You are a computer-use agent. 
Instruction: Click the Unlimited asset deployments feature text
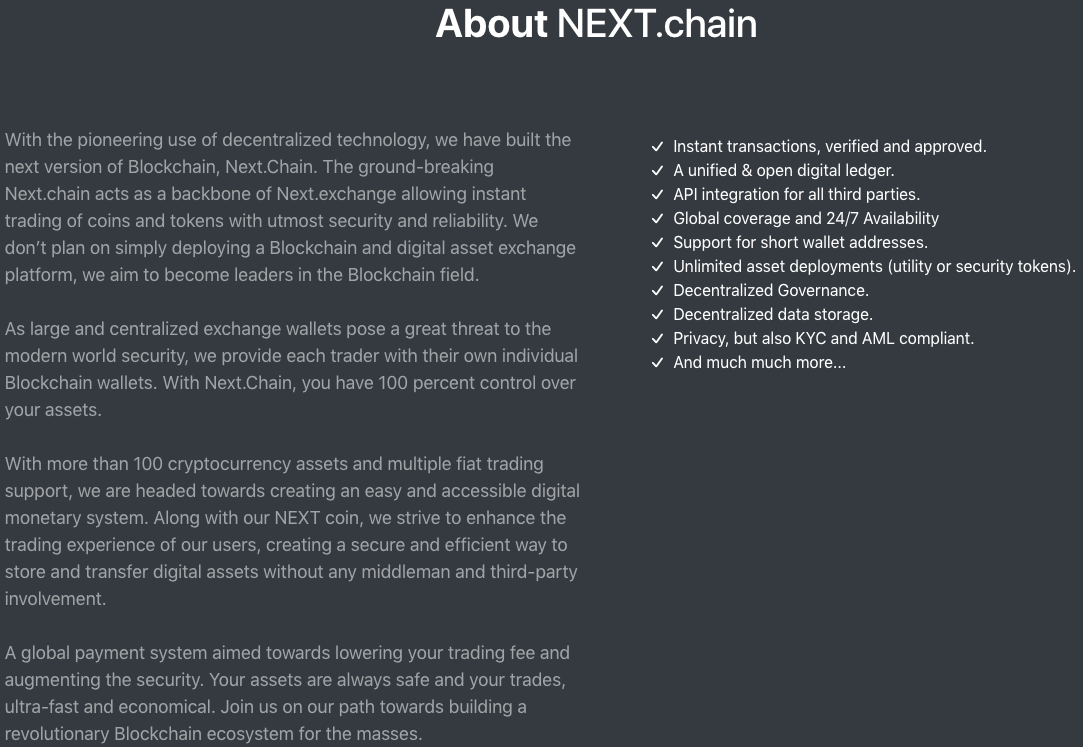(874, 266)
